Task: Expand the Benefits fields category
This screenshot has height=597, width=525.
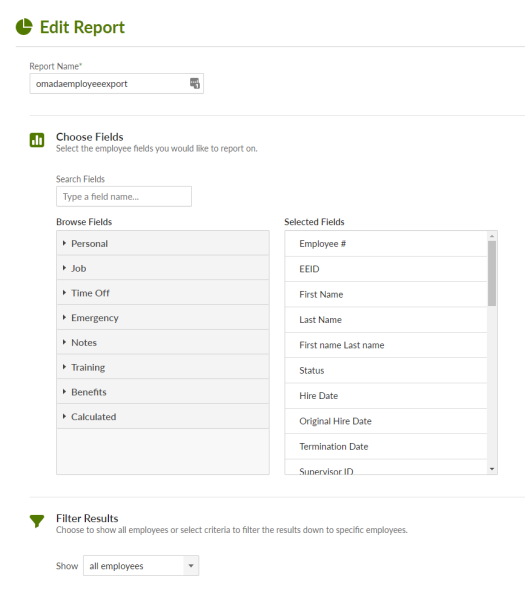Action: [x=163, y=392]
